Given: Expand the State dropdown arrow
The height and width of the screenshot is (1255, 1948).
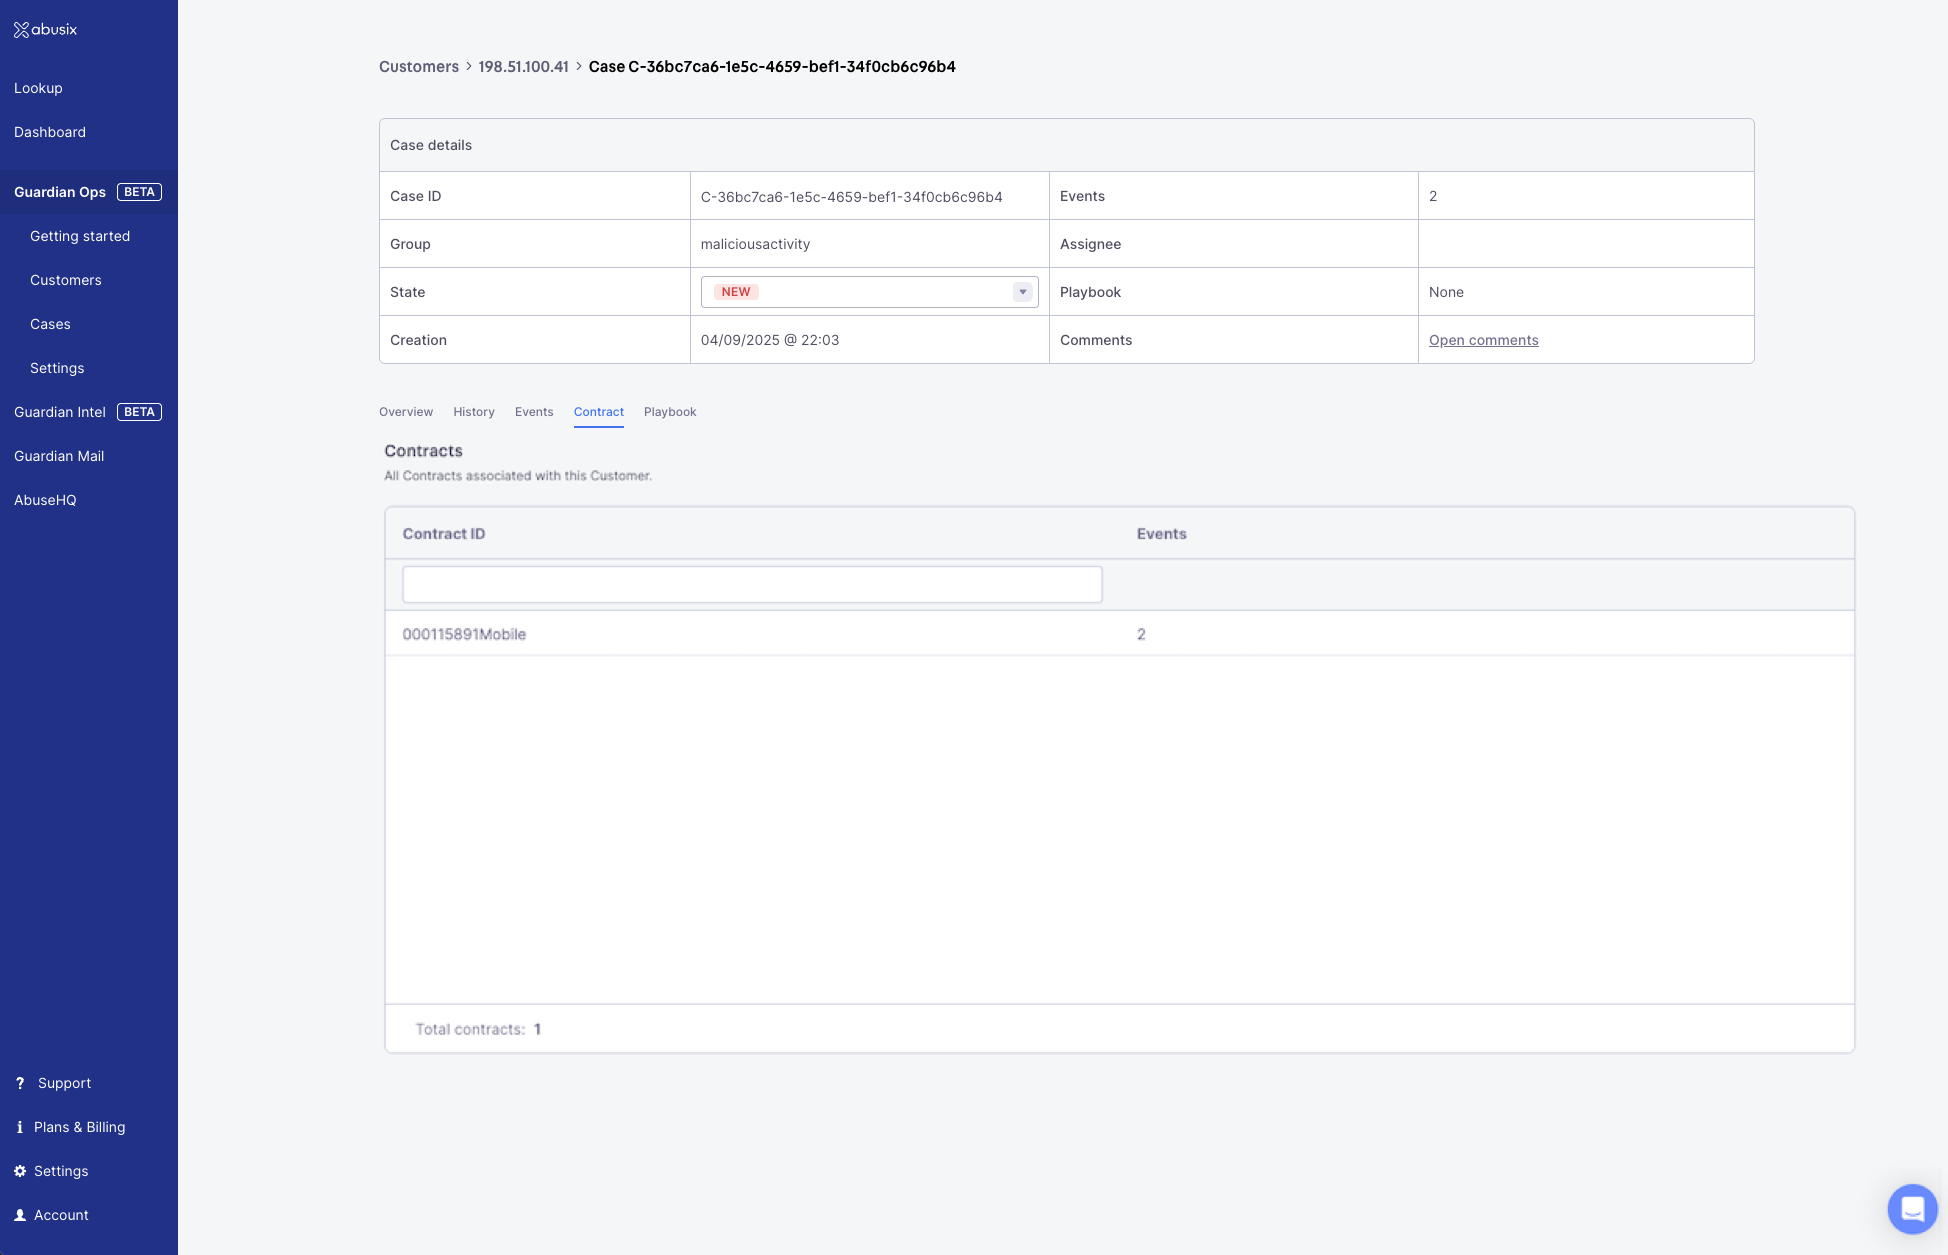Looking at the screenshot, I should [1022, 292].
